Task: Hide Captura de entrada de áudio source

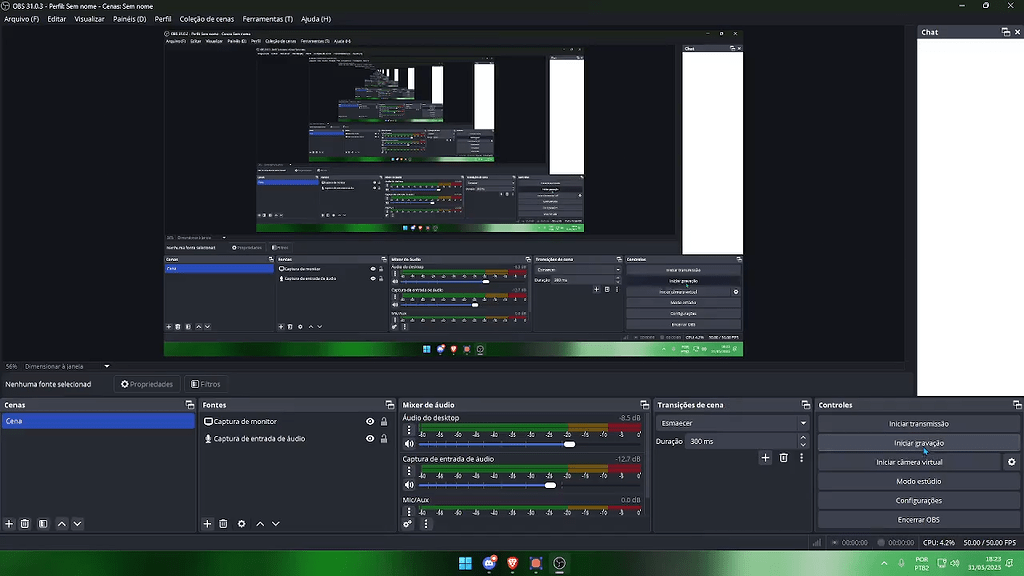Action: (x=370, y=438)
